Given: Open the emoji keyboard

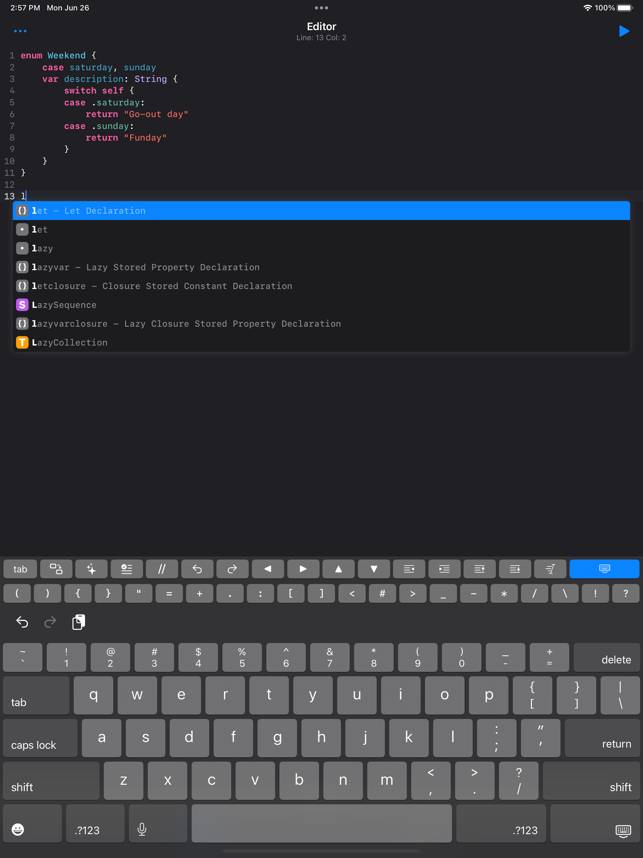Looking at the screenshot, I should [32, 823].
